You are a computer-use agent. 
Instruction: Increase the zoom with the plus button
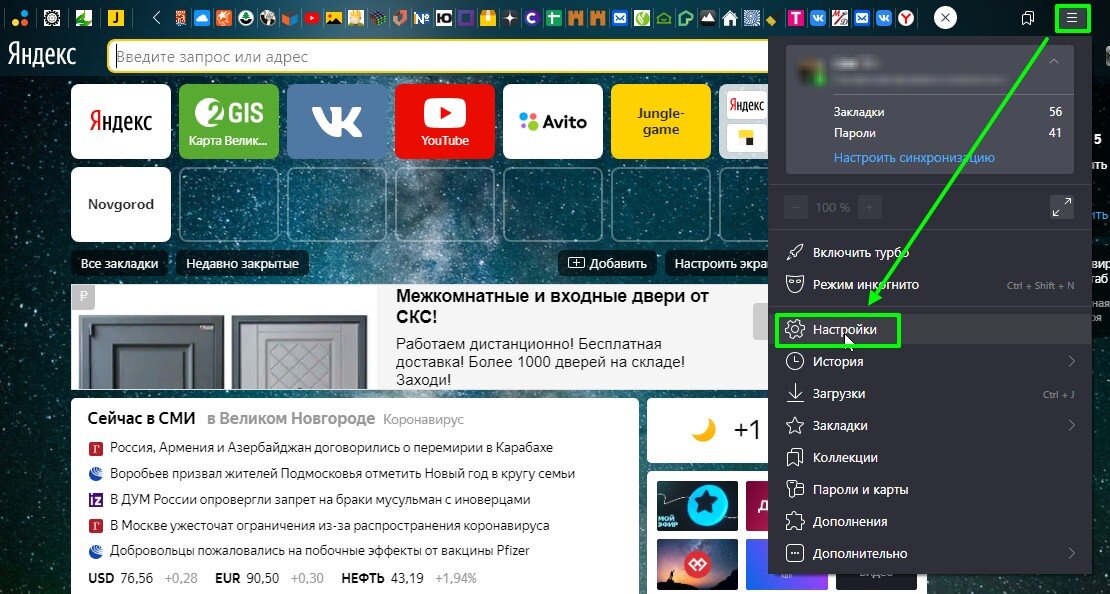coord(869,208)
